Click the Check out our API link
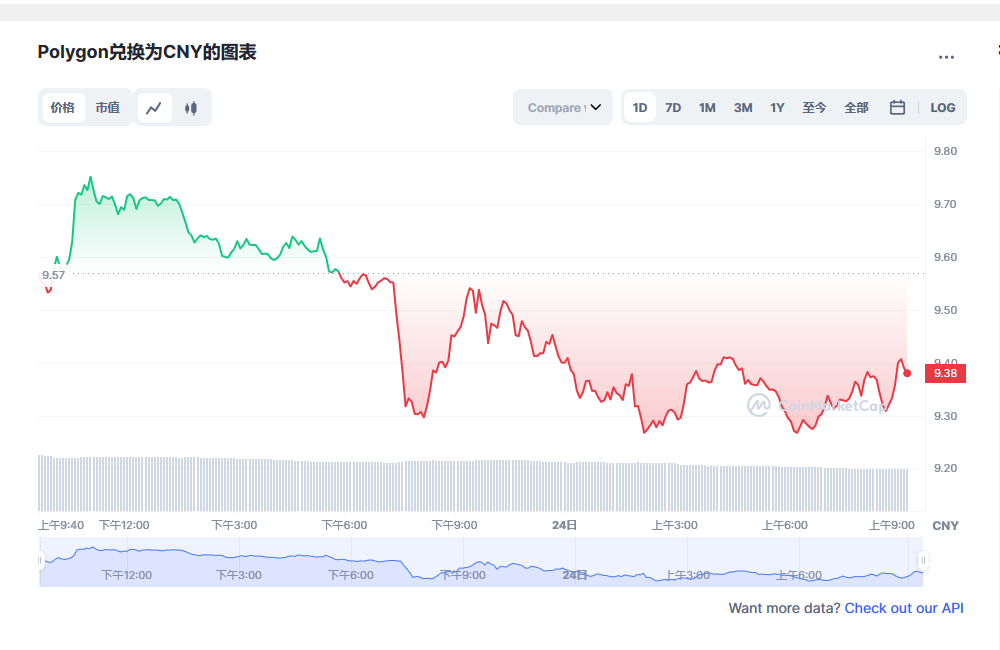The height and width of the screenshot is (650, 1000). coord(904,608)
